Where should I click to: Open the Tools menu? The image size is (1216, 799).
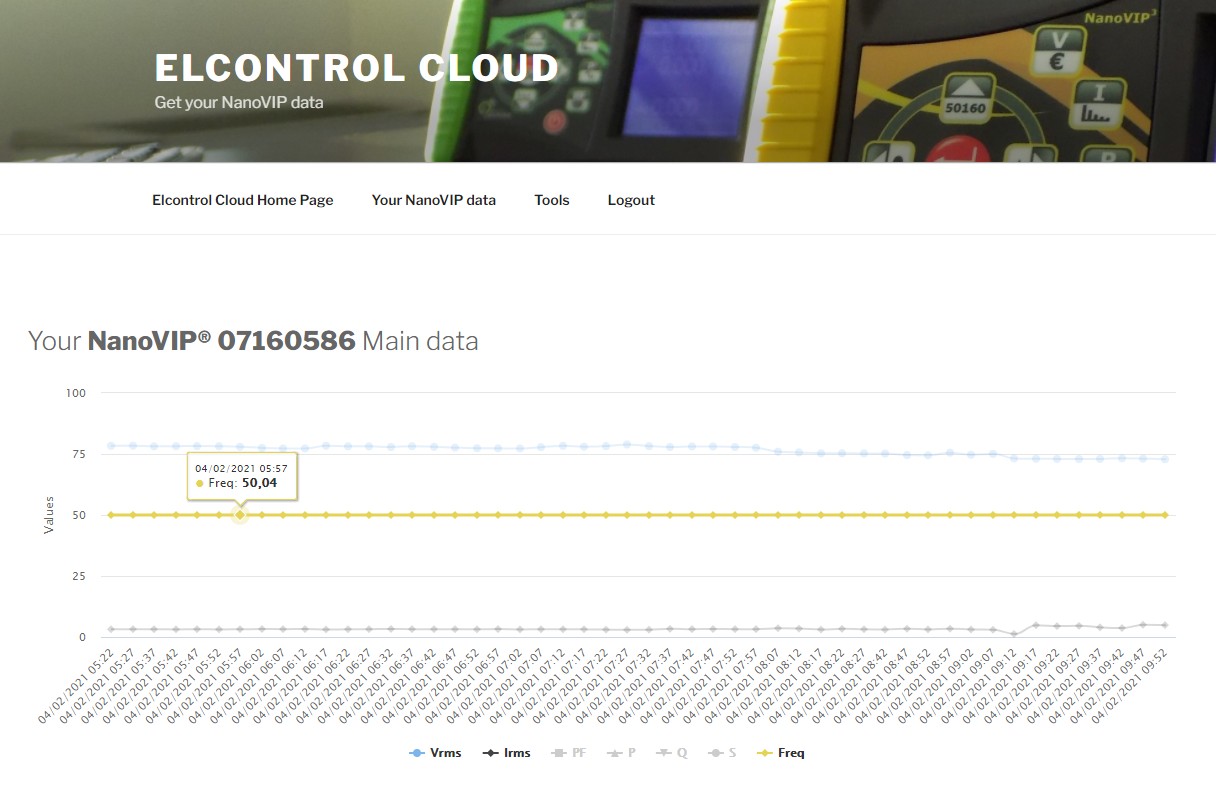point(551,200)
